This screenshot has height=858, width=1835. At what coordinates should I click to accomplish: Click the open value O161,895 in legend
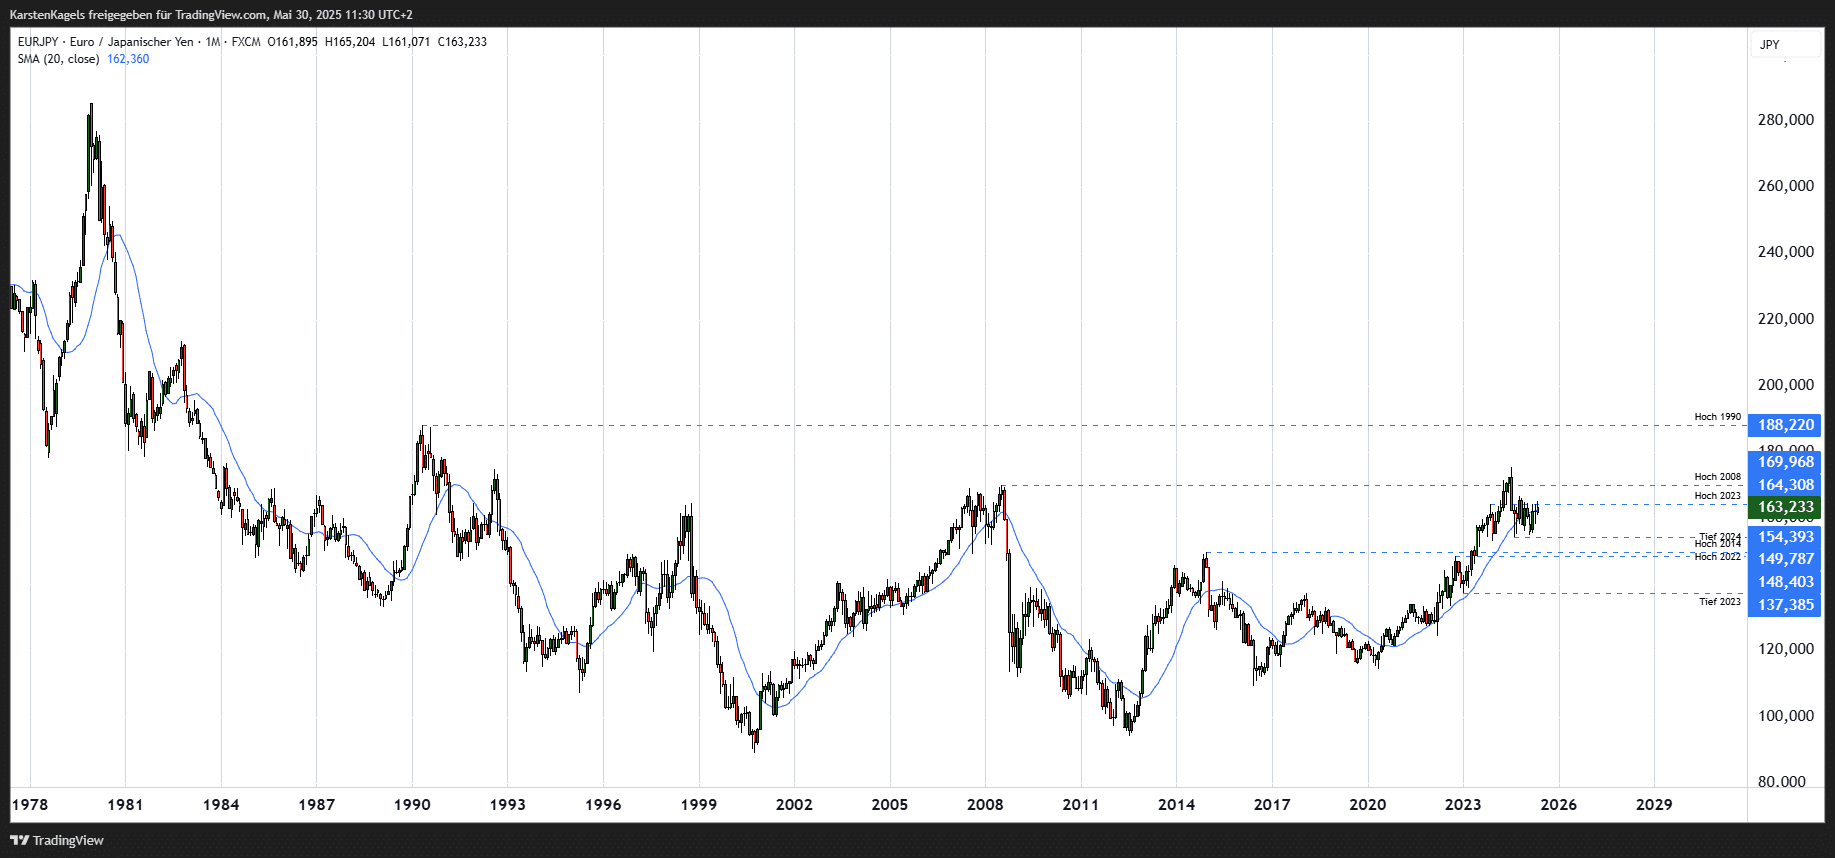point(293,42)
